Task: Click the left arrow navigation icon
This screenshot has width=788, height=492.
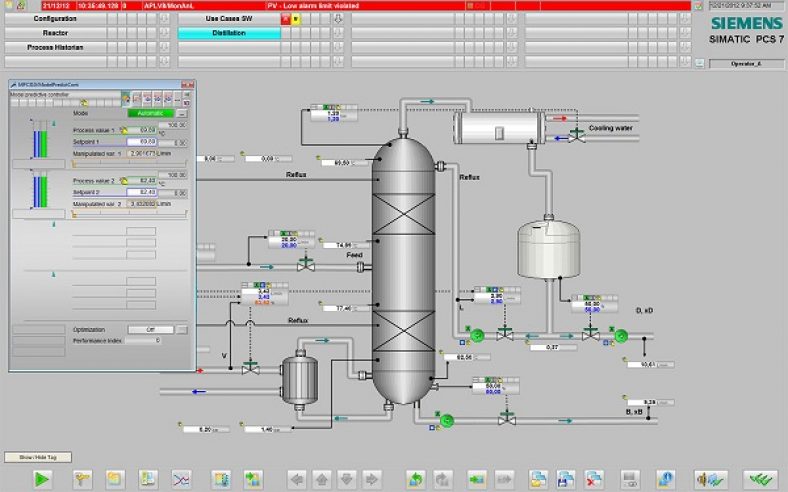Action: point(296,479)
